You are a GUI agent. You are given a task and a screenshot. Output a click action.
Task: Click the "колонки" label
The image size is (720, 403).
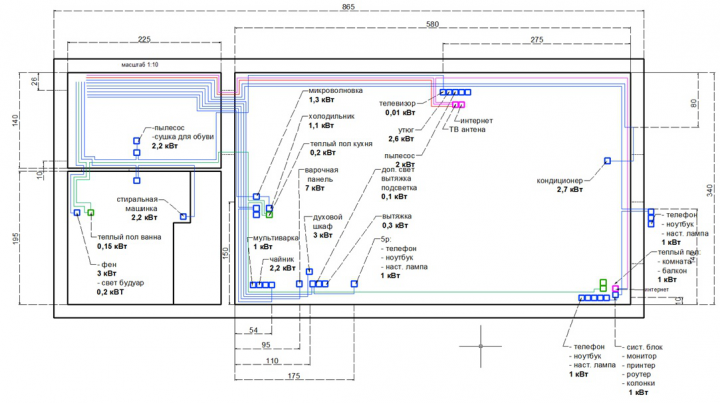tap(641, 383)
